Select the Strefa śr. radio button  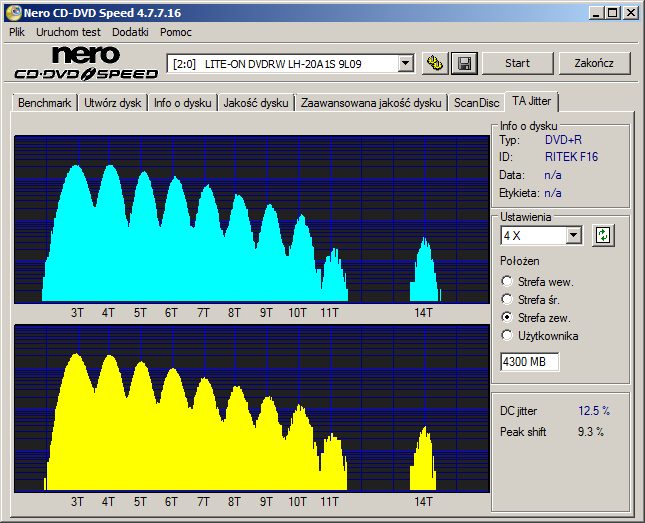point(507,299)
